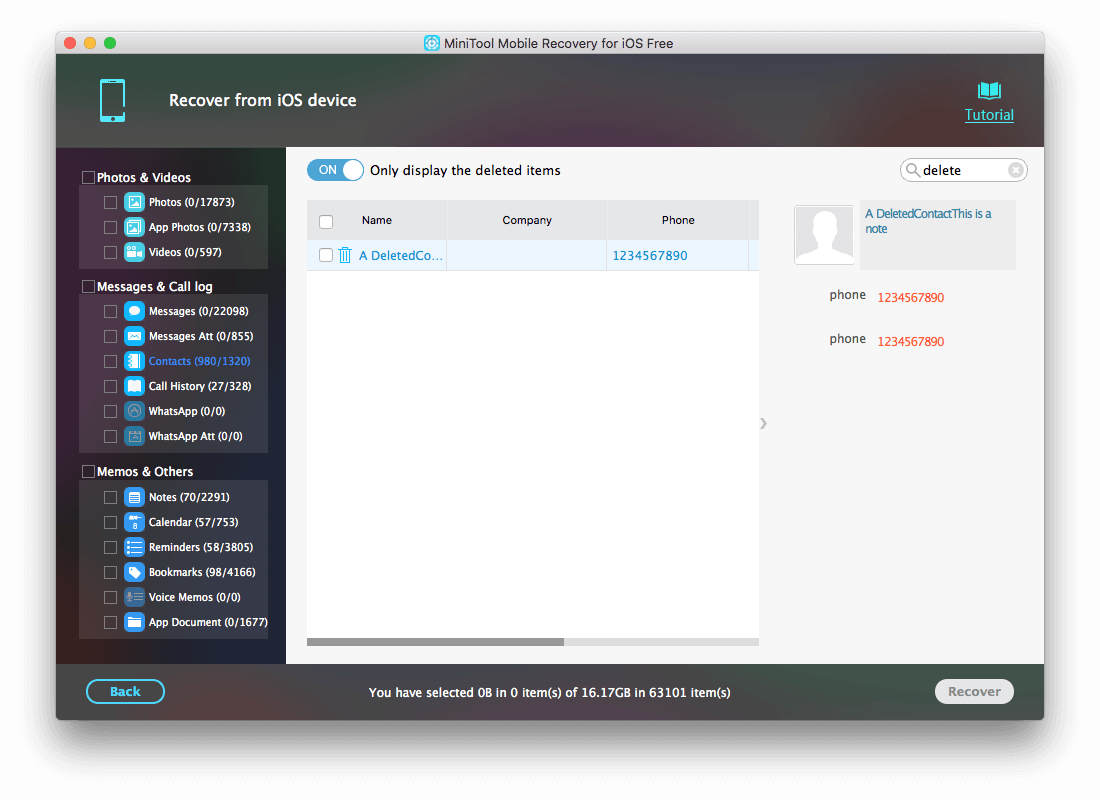Open the App Document (0/1677) category

208,622
